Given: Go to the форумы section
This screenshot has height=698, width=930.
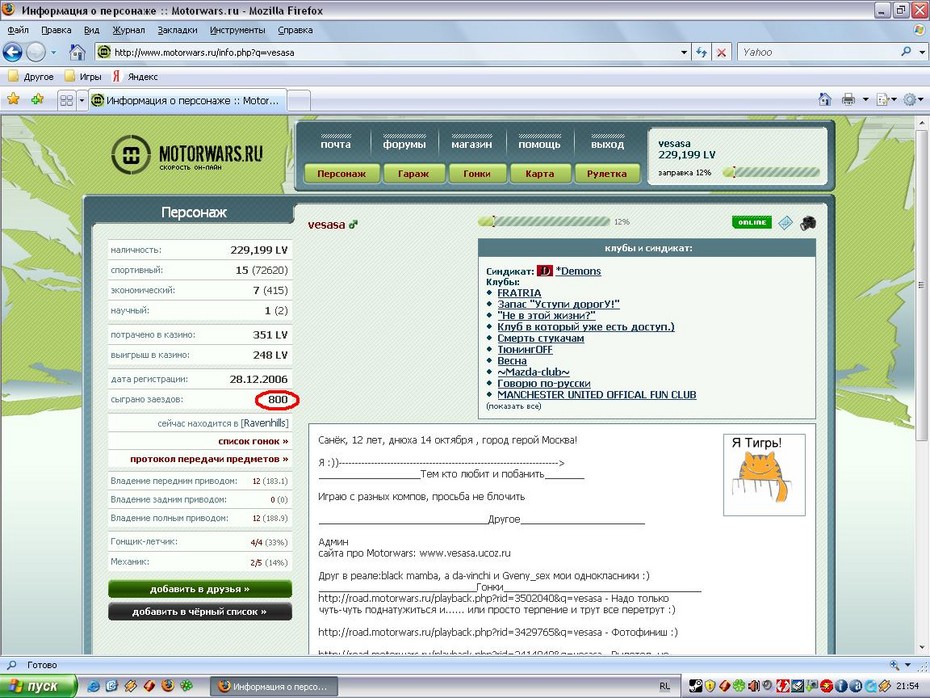Looking at the screenshot, I should 404,144.
